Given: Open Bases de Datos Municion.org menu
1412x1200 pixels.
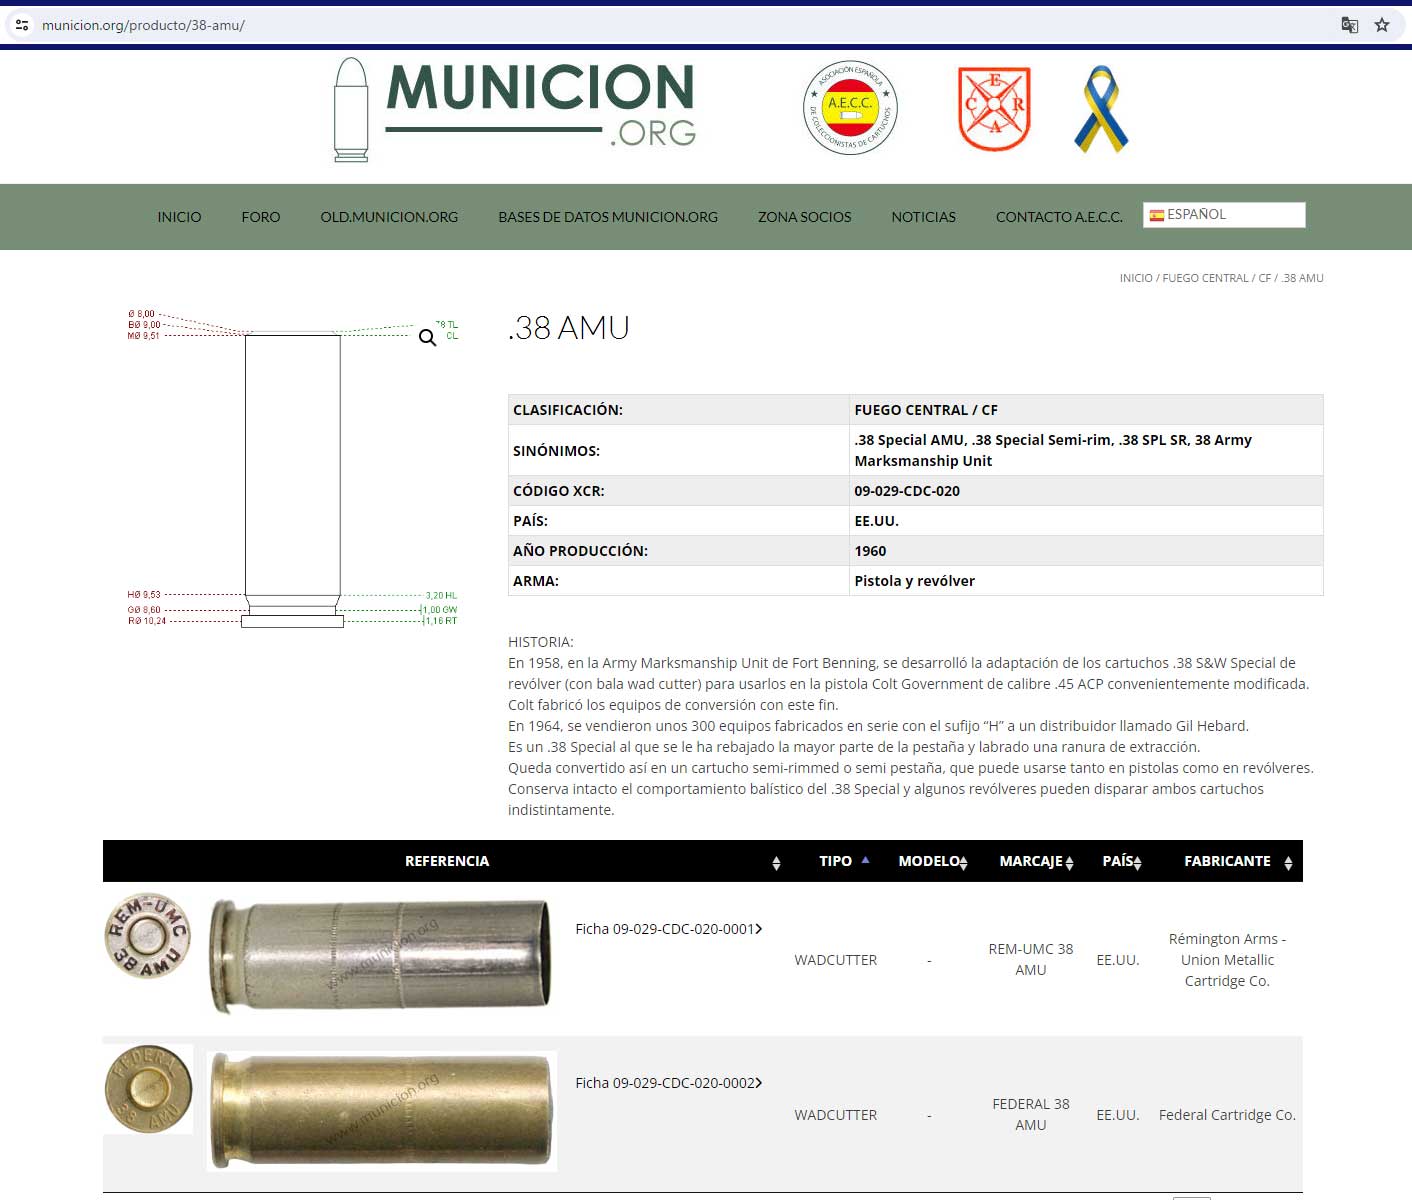Looking at the screenshot, I should point(607,217).
